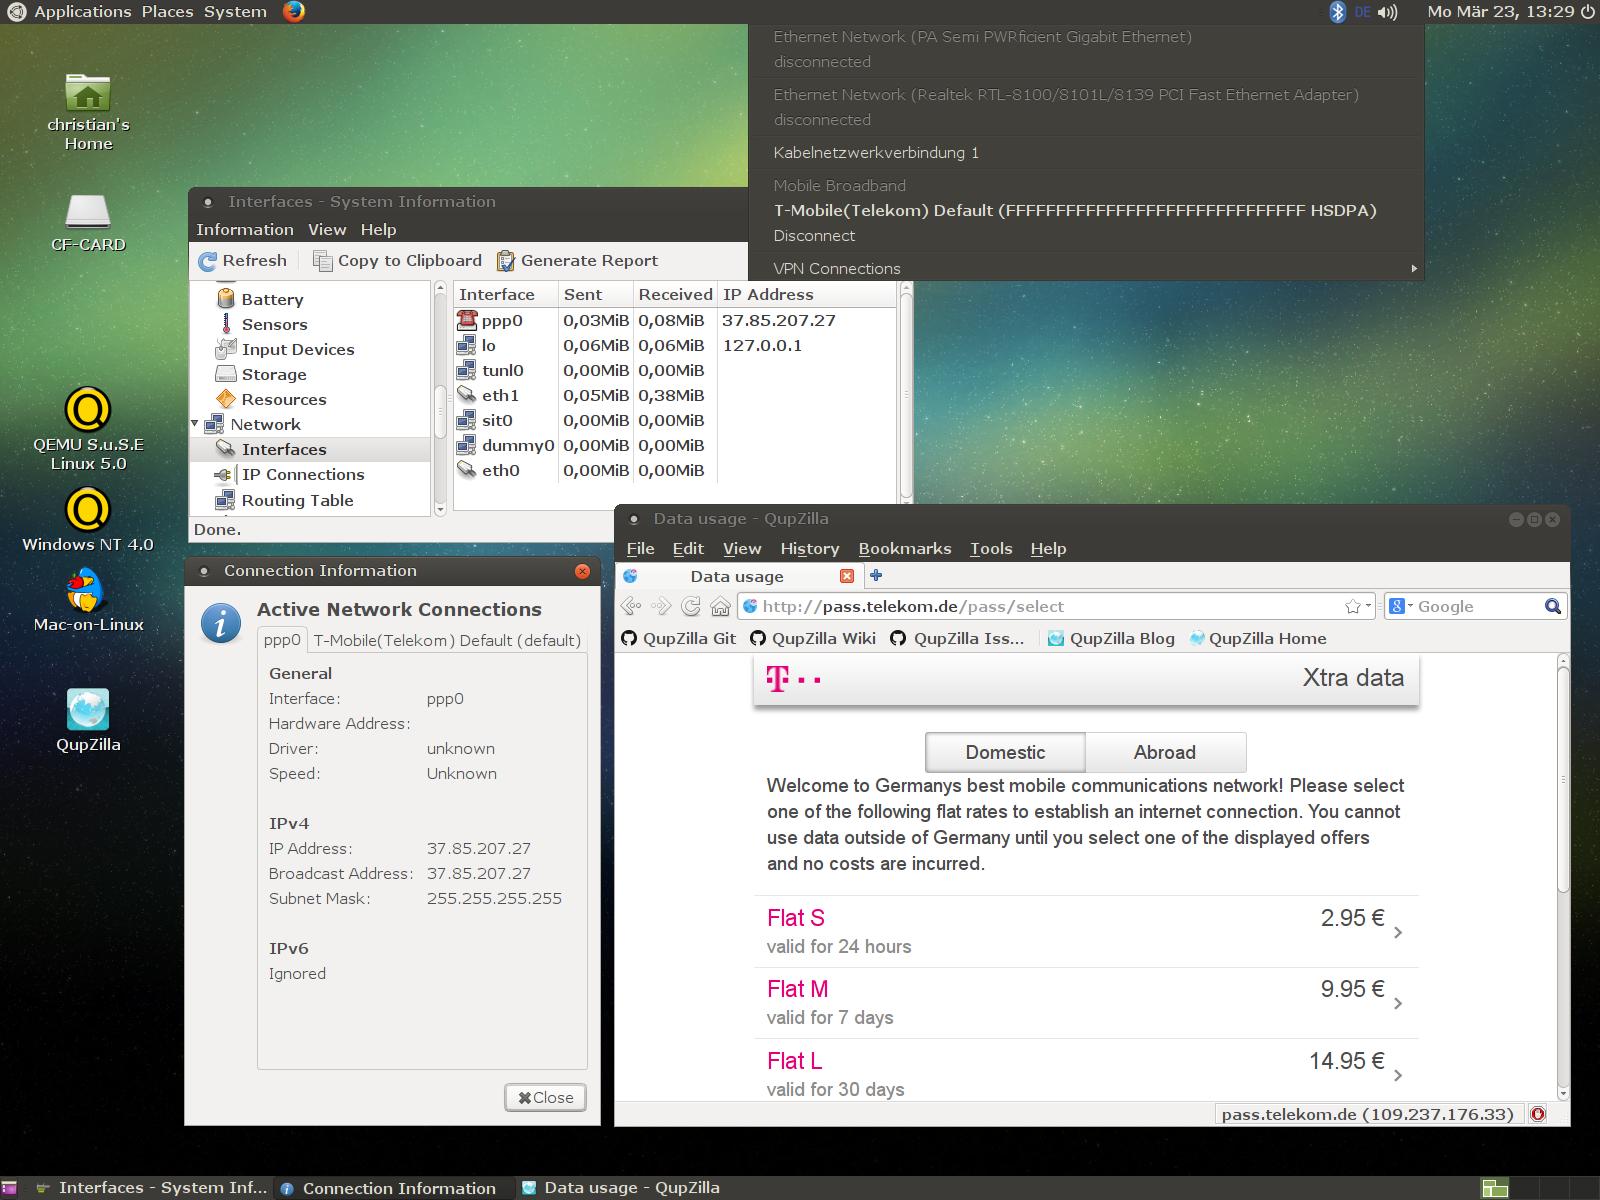1600x1200 pixels.
Task: Select IP Connections in the sidebar
Action: [302, 474]
